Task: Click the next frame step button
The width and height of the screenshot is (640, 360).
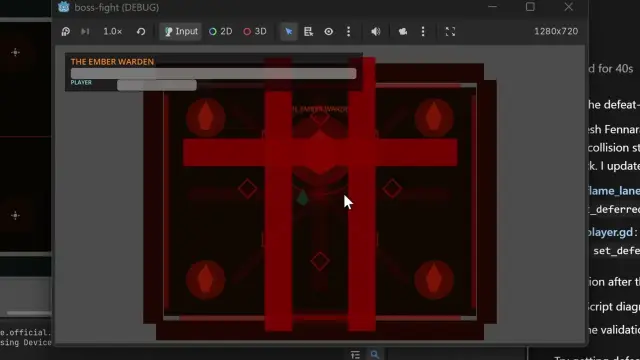Action: pyautogui.click(x=85, y=31)
